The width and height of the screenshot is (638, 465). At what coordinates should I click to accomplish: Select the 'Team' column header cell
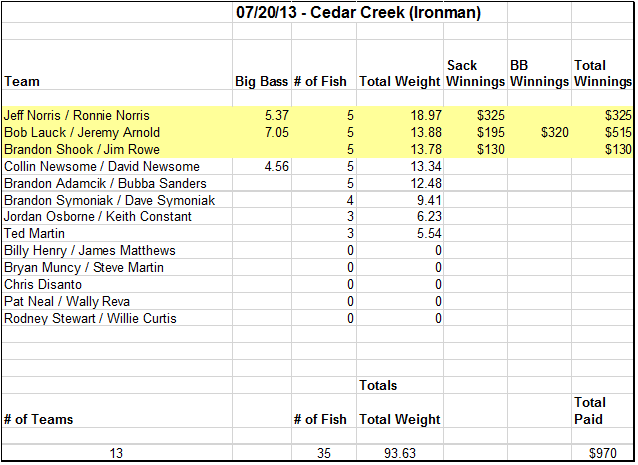pyautogui.click(x=22, y=81)
